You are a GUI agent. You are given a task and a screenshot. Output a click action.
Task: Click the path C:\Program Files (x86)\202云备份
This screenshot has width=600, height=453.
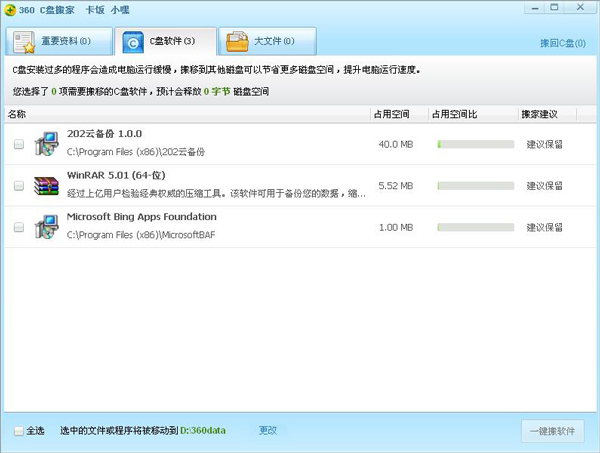(x=136, y=152)
